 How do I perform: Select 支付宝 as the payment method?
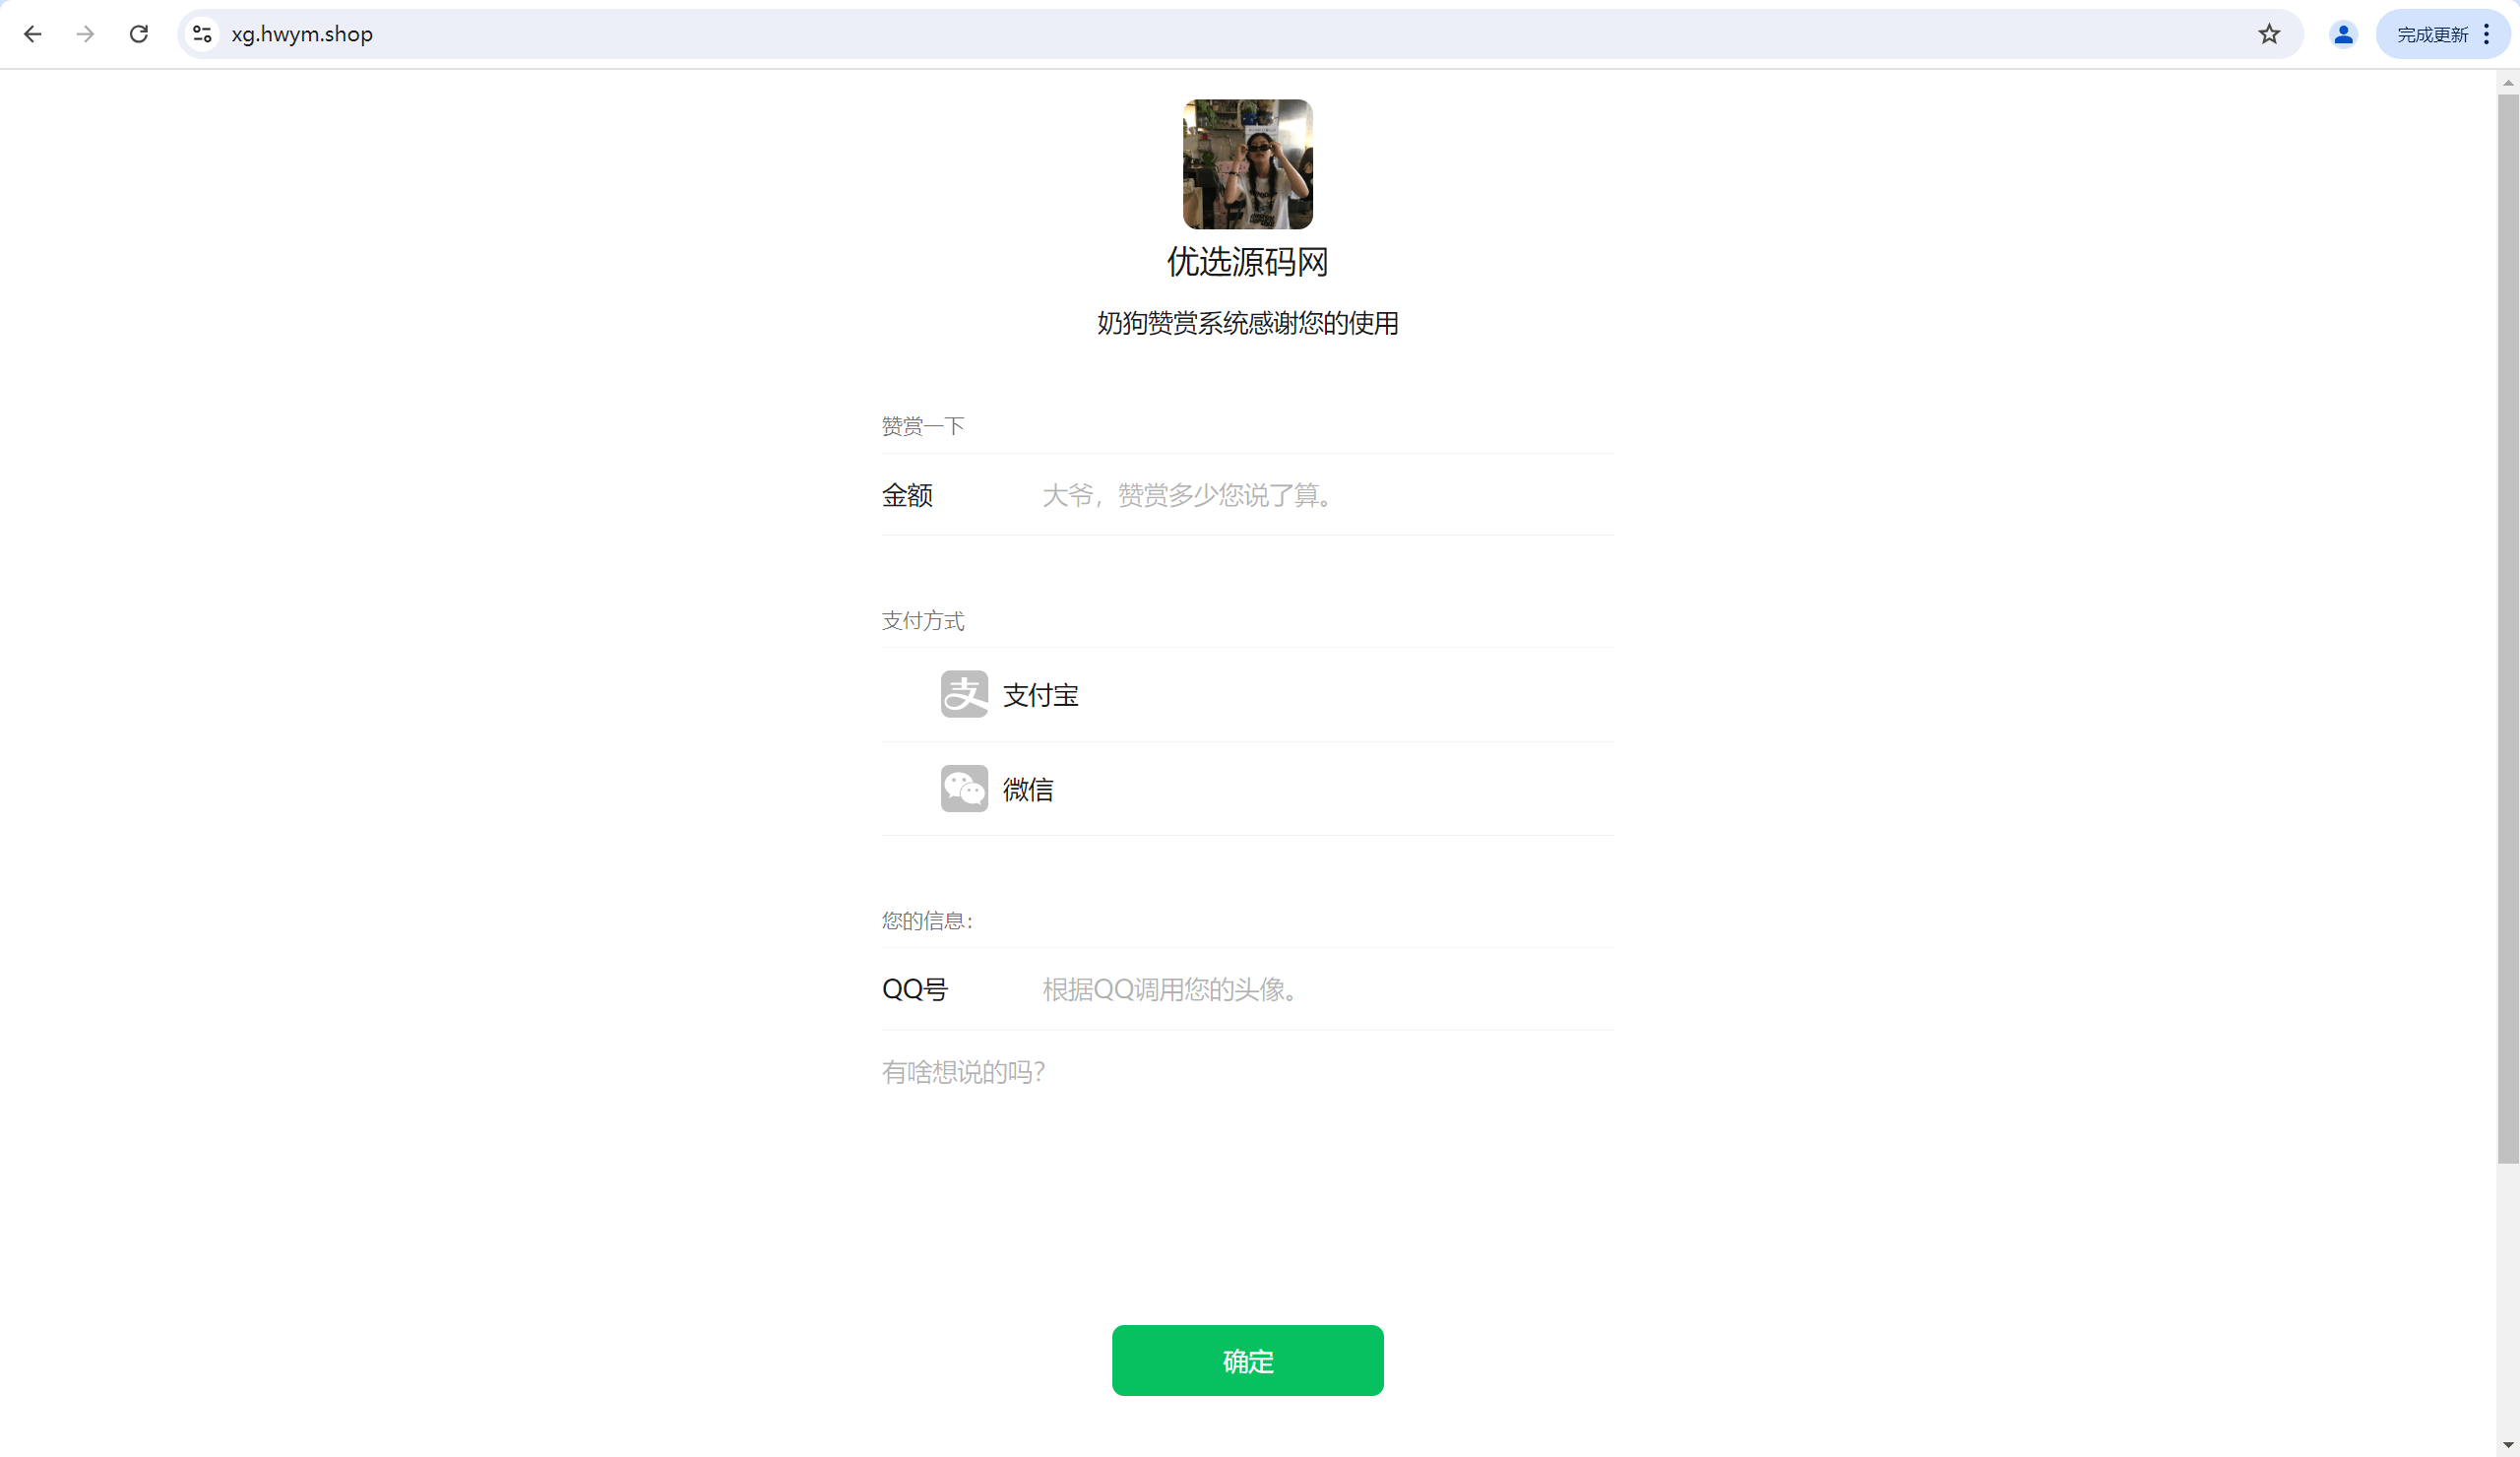[x=1247, y=694]
